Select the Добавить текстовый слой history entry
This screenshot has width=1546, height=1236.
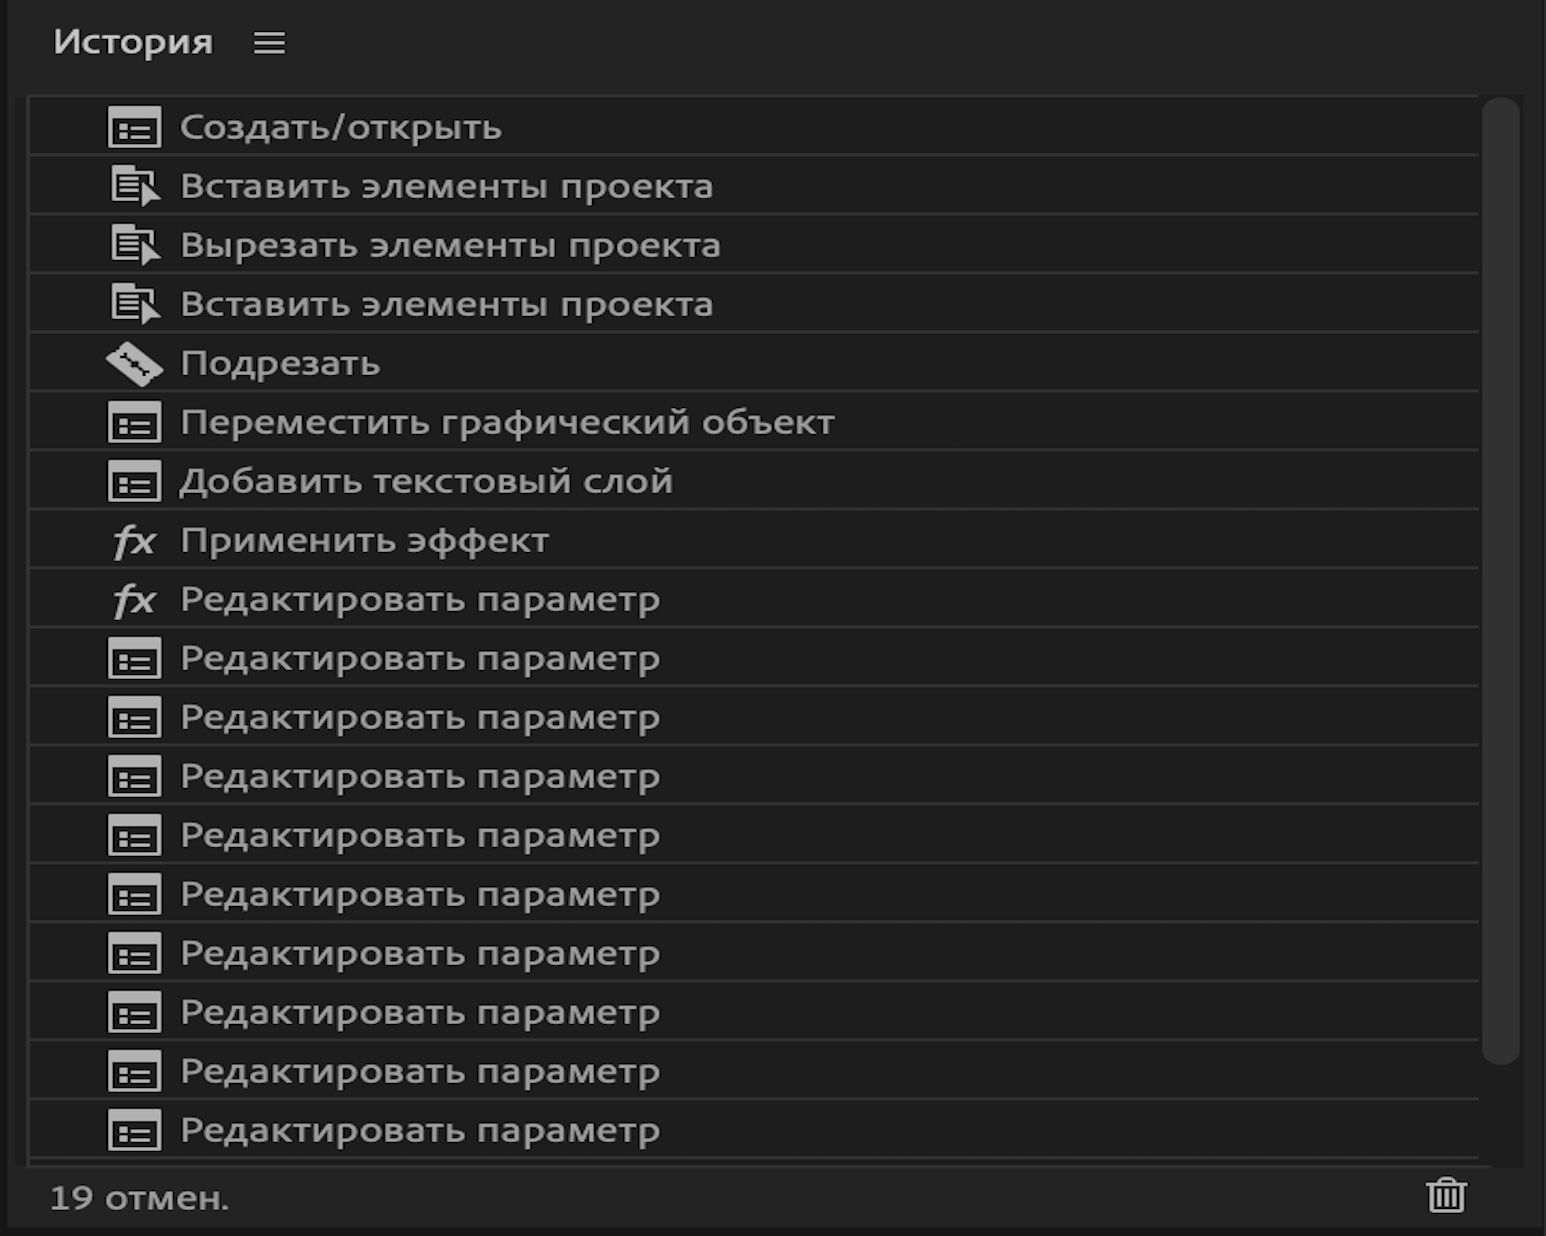point(428,481)
